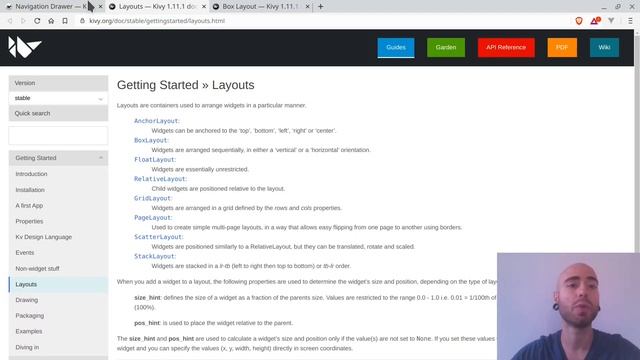The image size is (640, 360).
Task: Click the quick search input field
Action: point(58,136)
